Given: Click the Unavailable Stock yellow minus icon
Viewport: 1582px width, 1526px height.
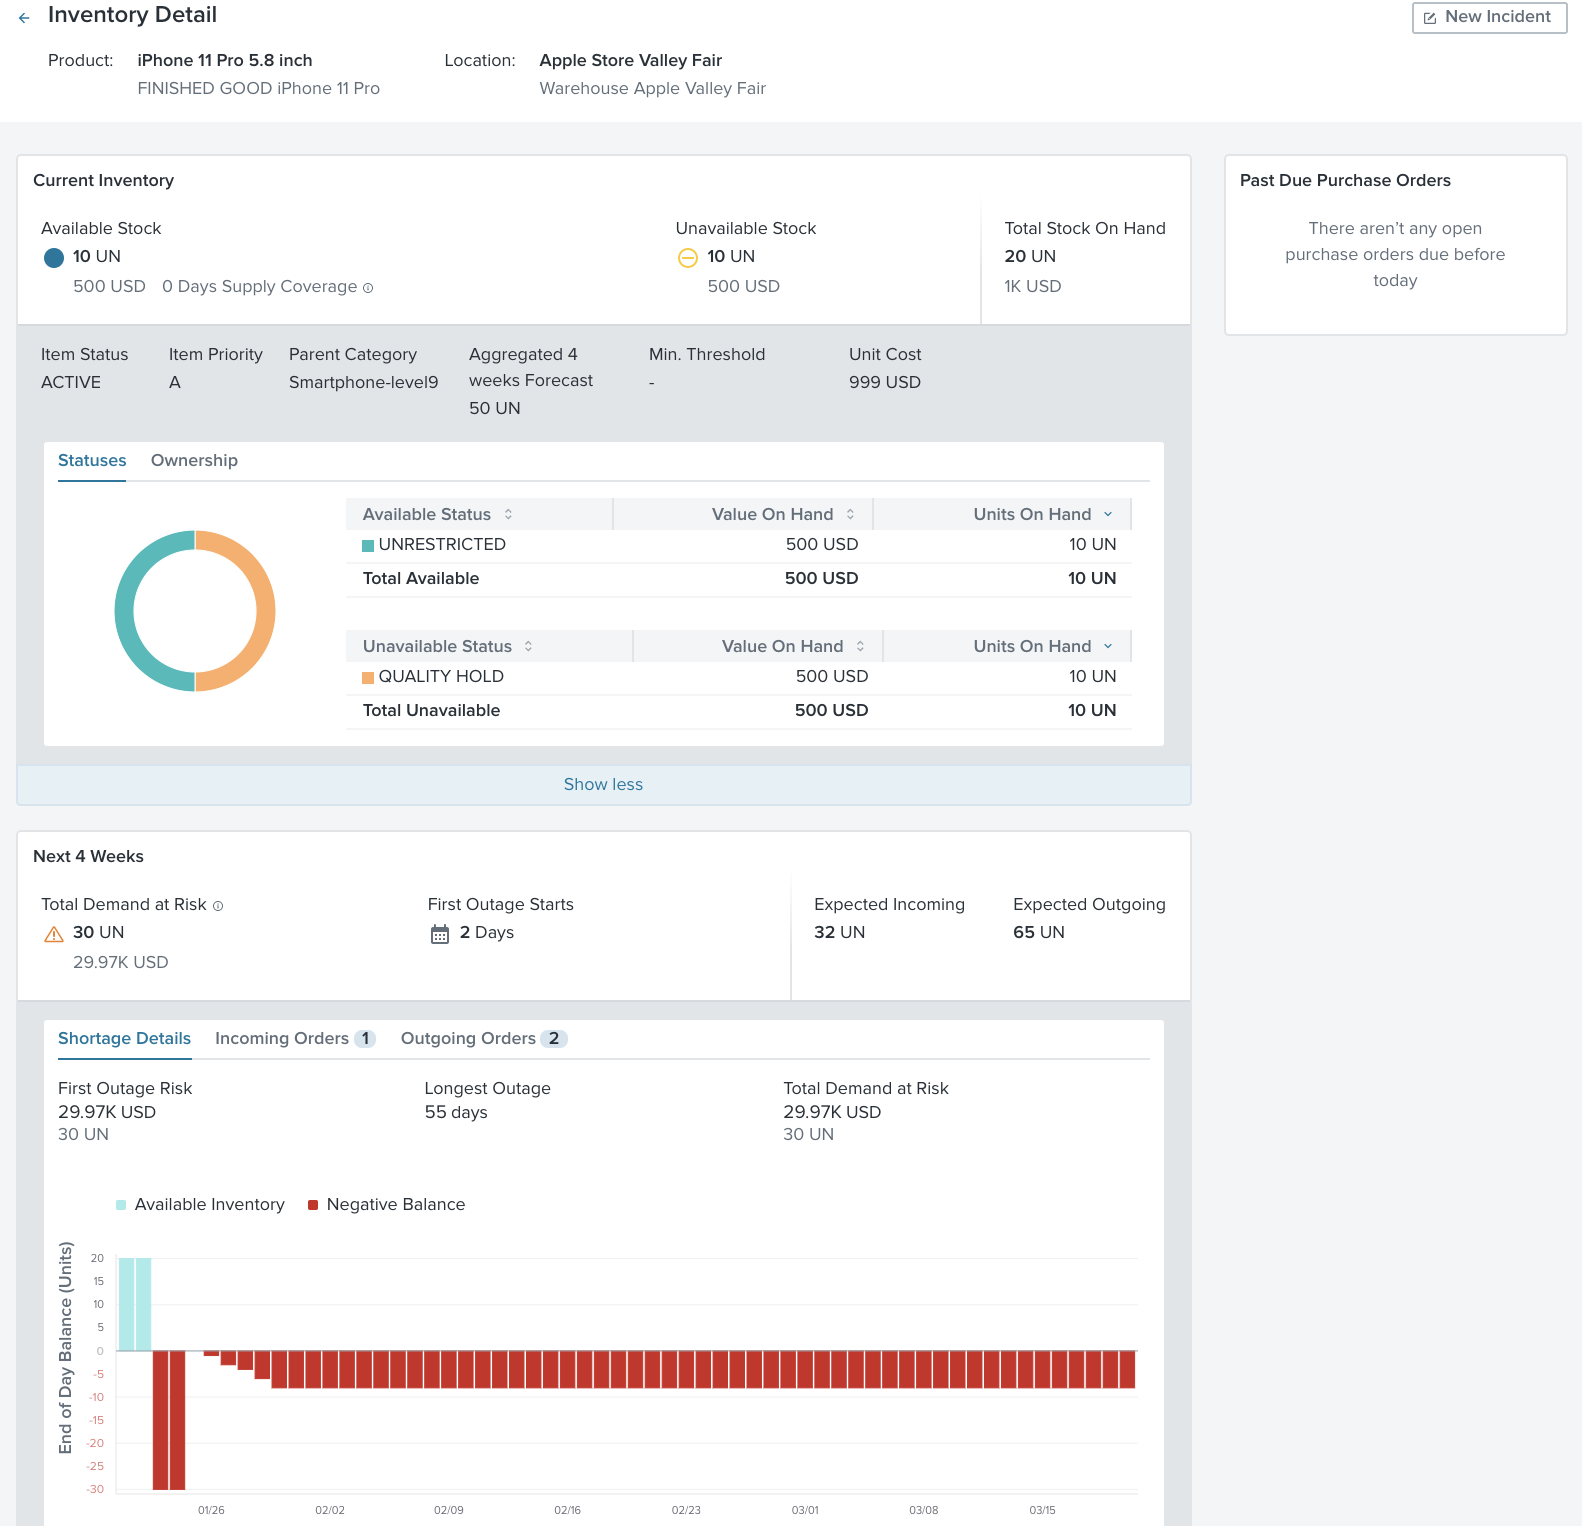Looking at the screenshot, I should coord(688,258).
